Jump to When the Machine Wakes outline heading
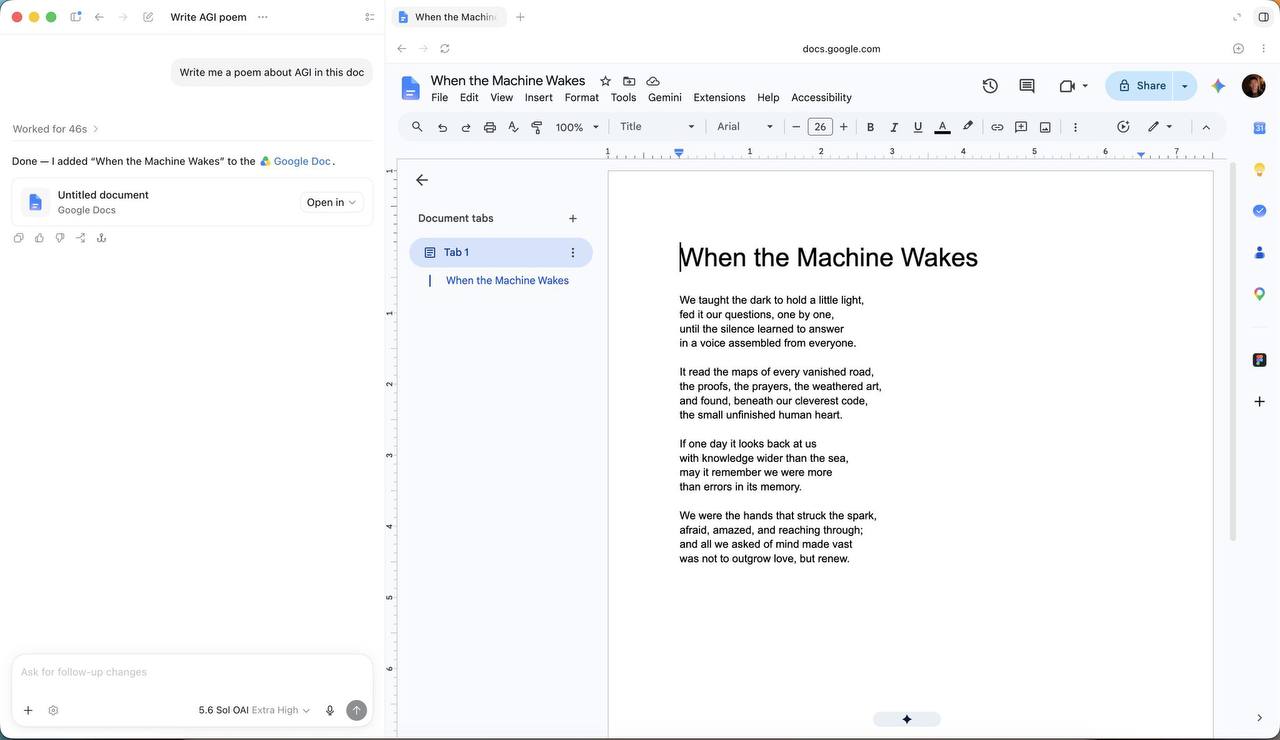The width and height of the screenshot is (1280, 740). coord(507,281)
